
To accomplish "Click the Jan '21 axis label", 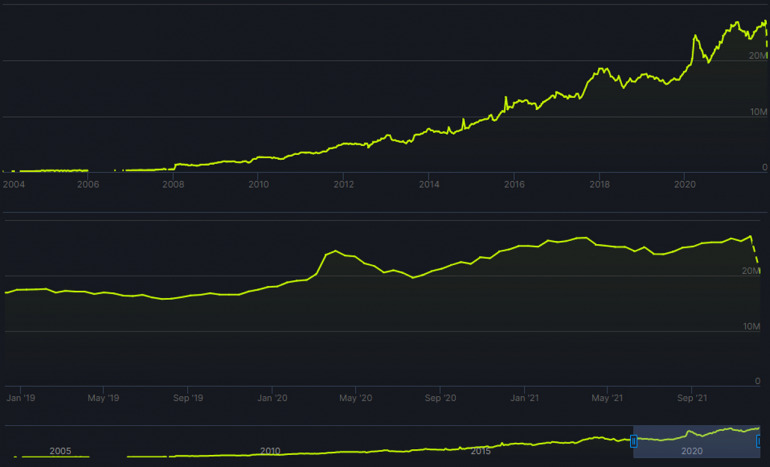I will pyautogui.click(x=524, y=398).
